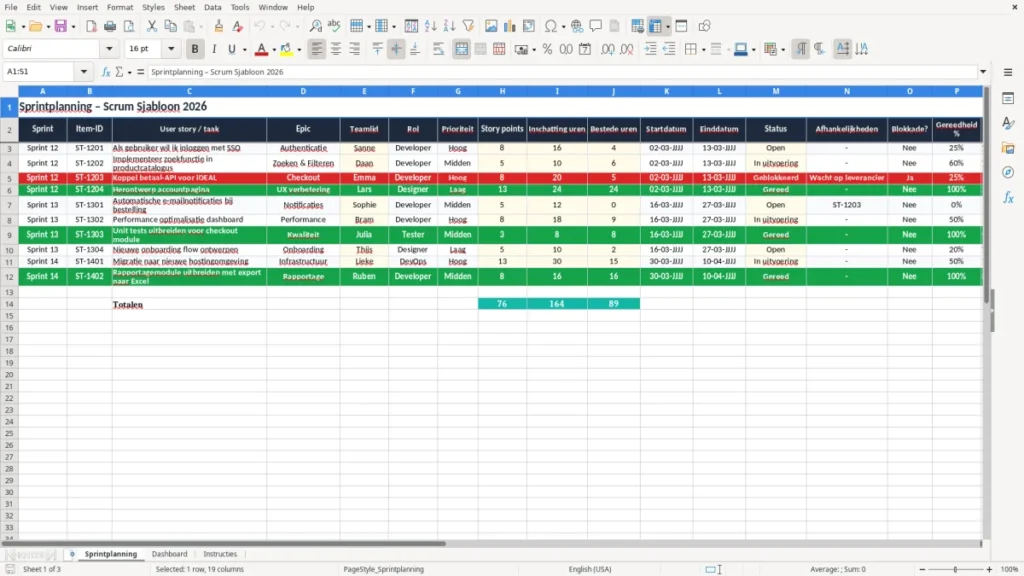Click the Draw Functions shapes icon
The image size is (1024, 576).
point(704,26)
